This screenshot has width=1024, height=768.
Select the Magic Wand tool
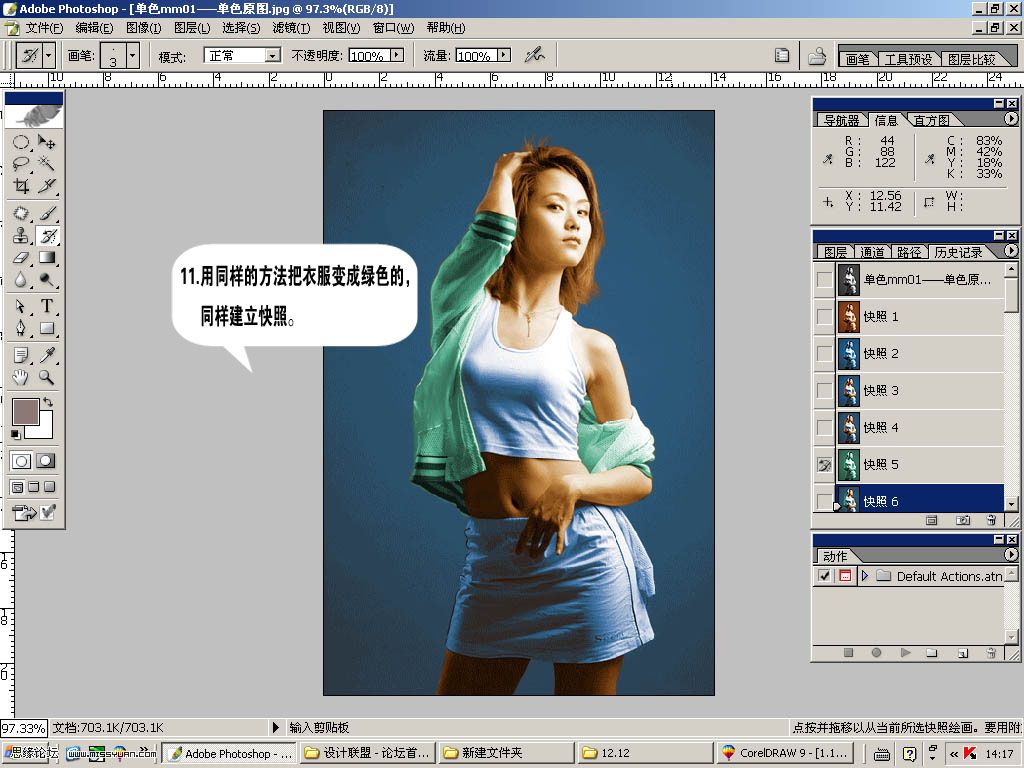46,163
